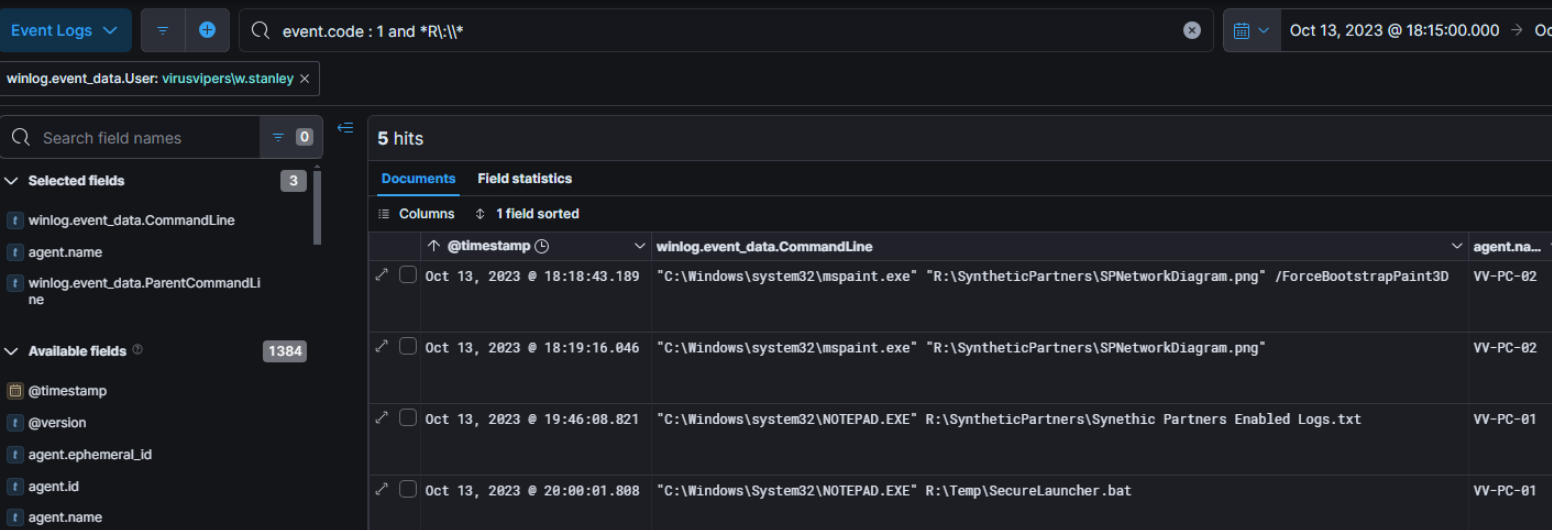The height and width of the screenshot is (530, 1552).
Task: Click the clock icon in @timestamp header
Action: point(542,246)
